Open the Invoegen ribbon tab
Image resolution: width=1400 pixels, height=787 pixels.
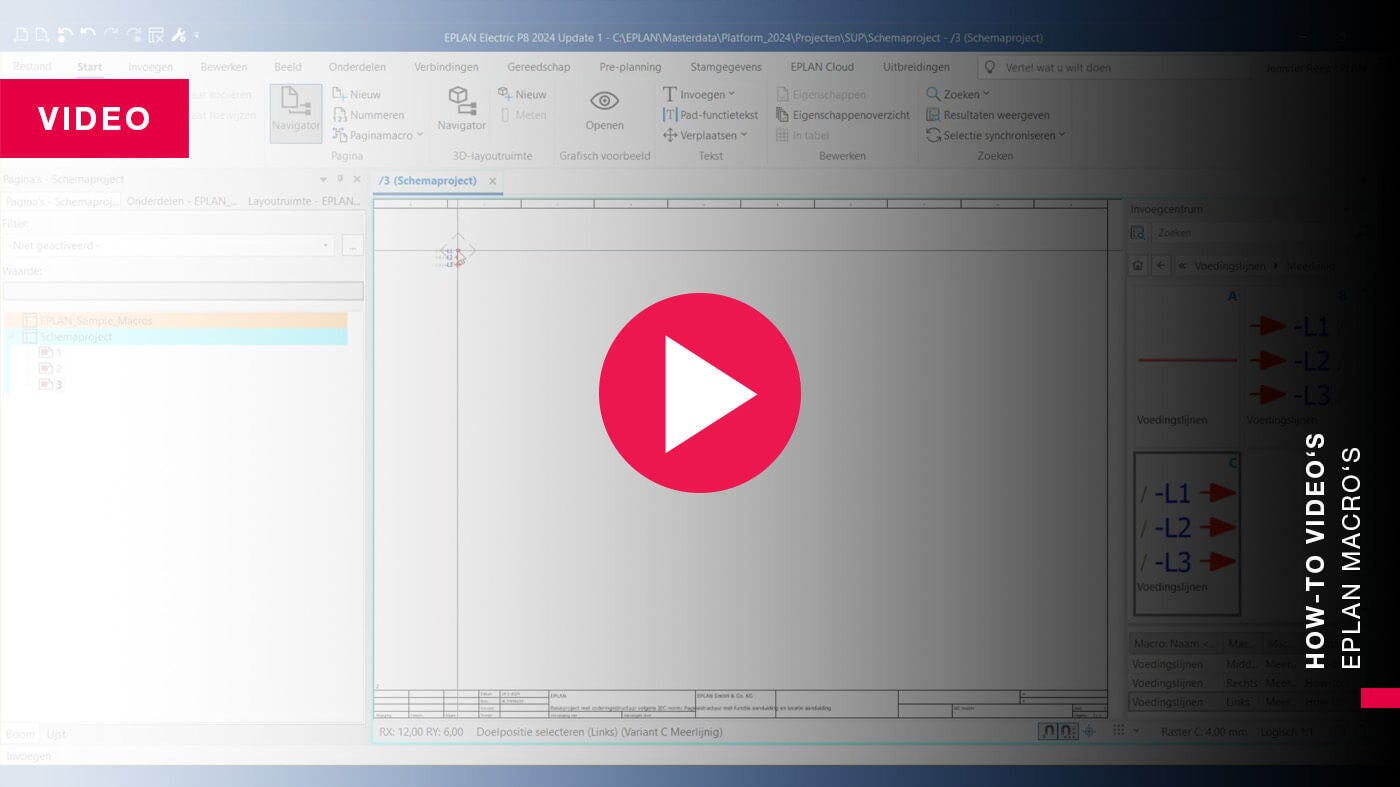click(150, 67)
